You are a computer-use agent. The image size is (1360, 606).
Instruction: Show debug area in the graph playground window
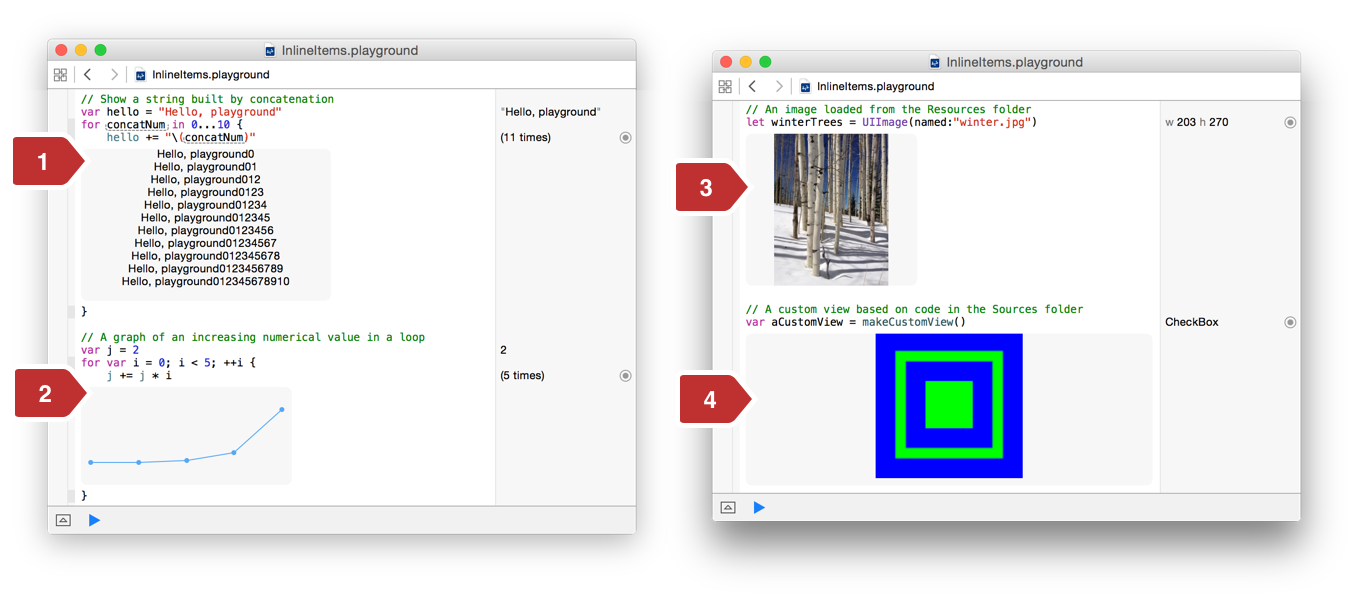point(63,520)
